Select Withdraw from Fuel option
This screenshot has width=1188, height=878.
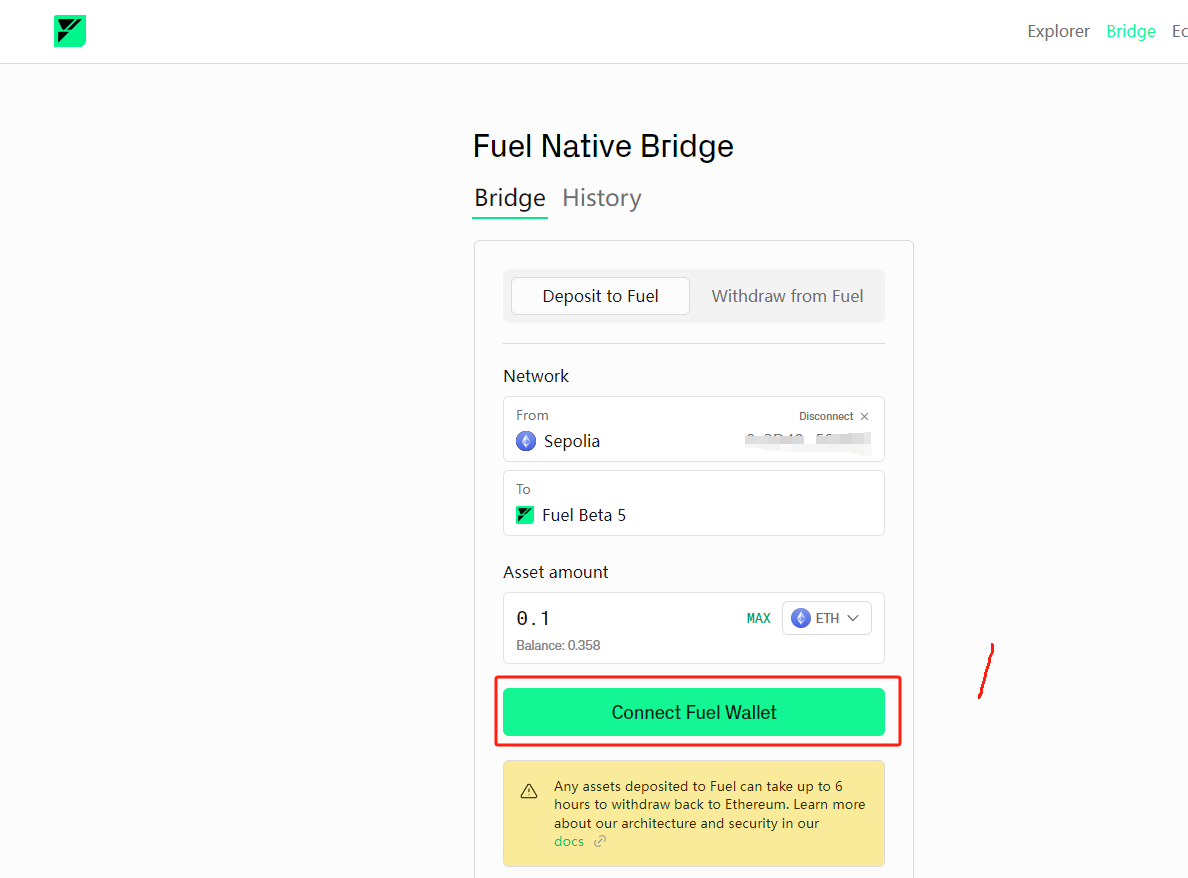[786, 296]
